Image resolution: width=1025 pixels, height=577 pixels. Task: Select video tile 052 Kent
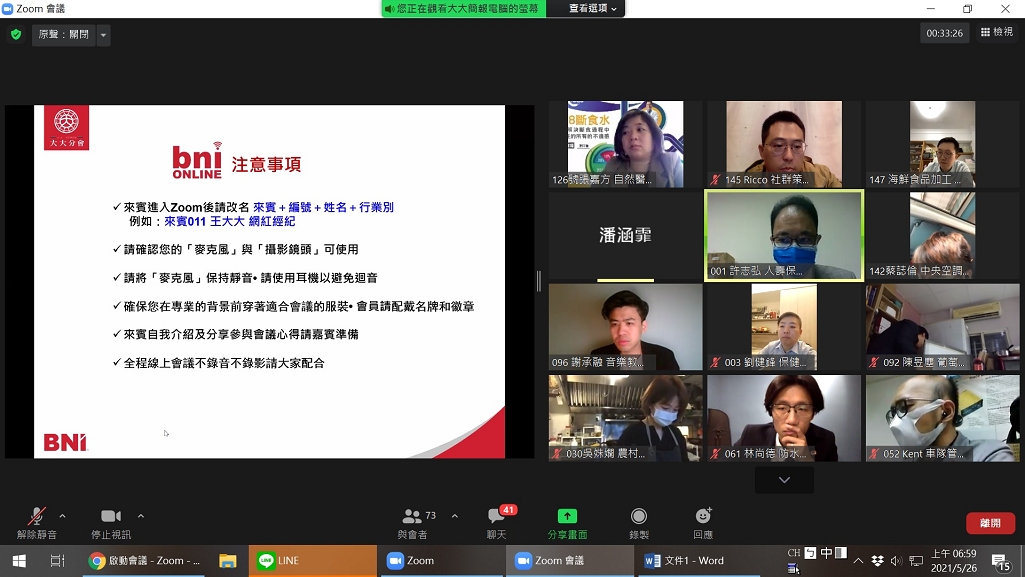[942, 418]
